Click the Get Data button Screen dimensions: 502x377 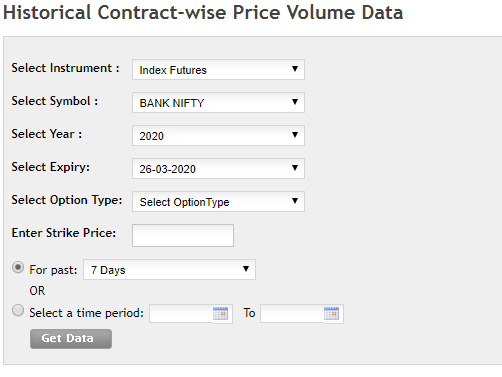coord(71,339)
